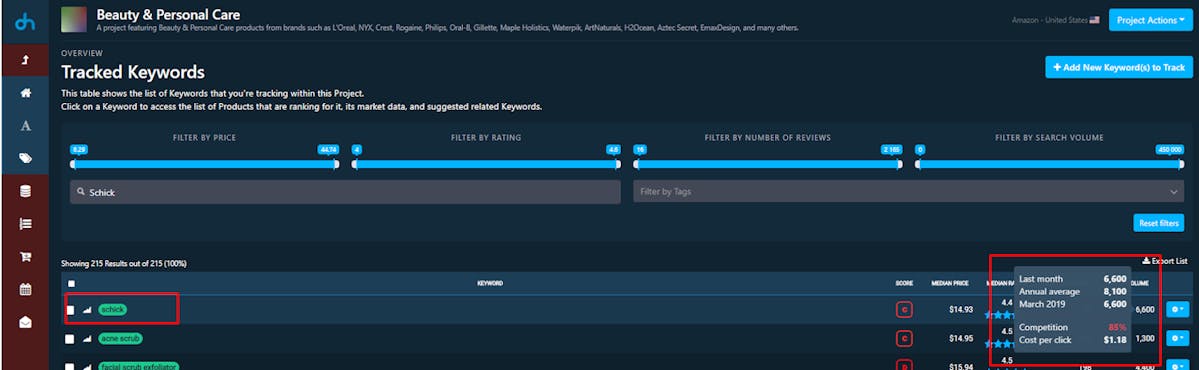Viewport: 1199px width, 370px height.
Task: Click the 1,300 search volume value
Action: pos(1145,339)
